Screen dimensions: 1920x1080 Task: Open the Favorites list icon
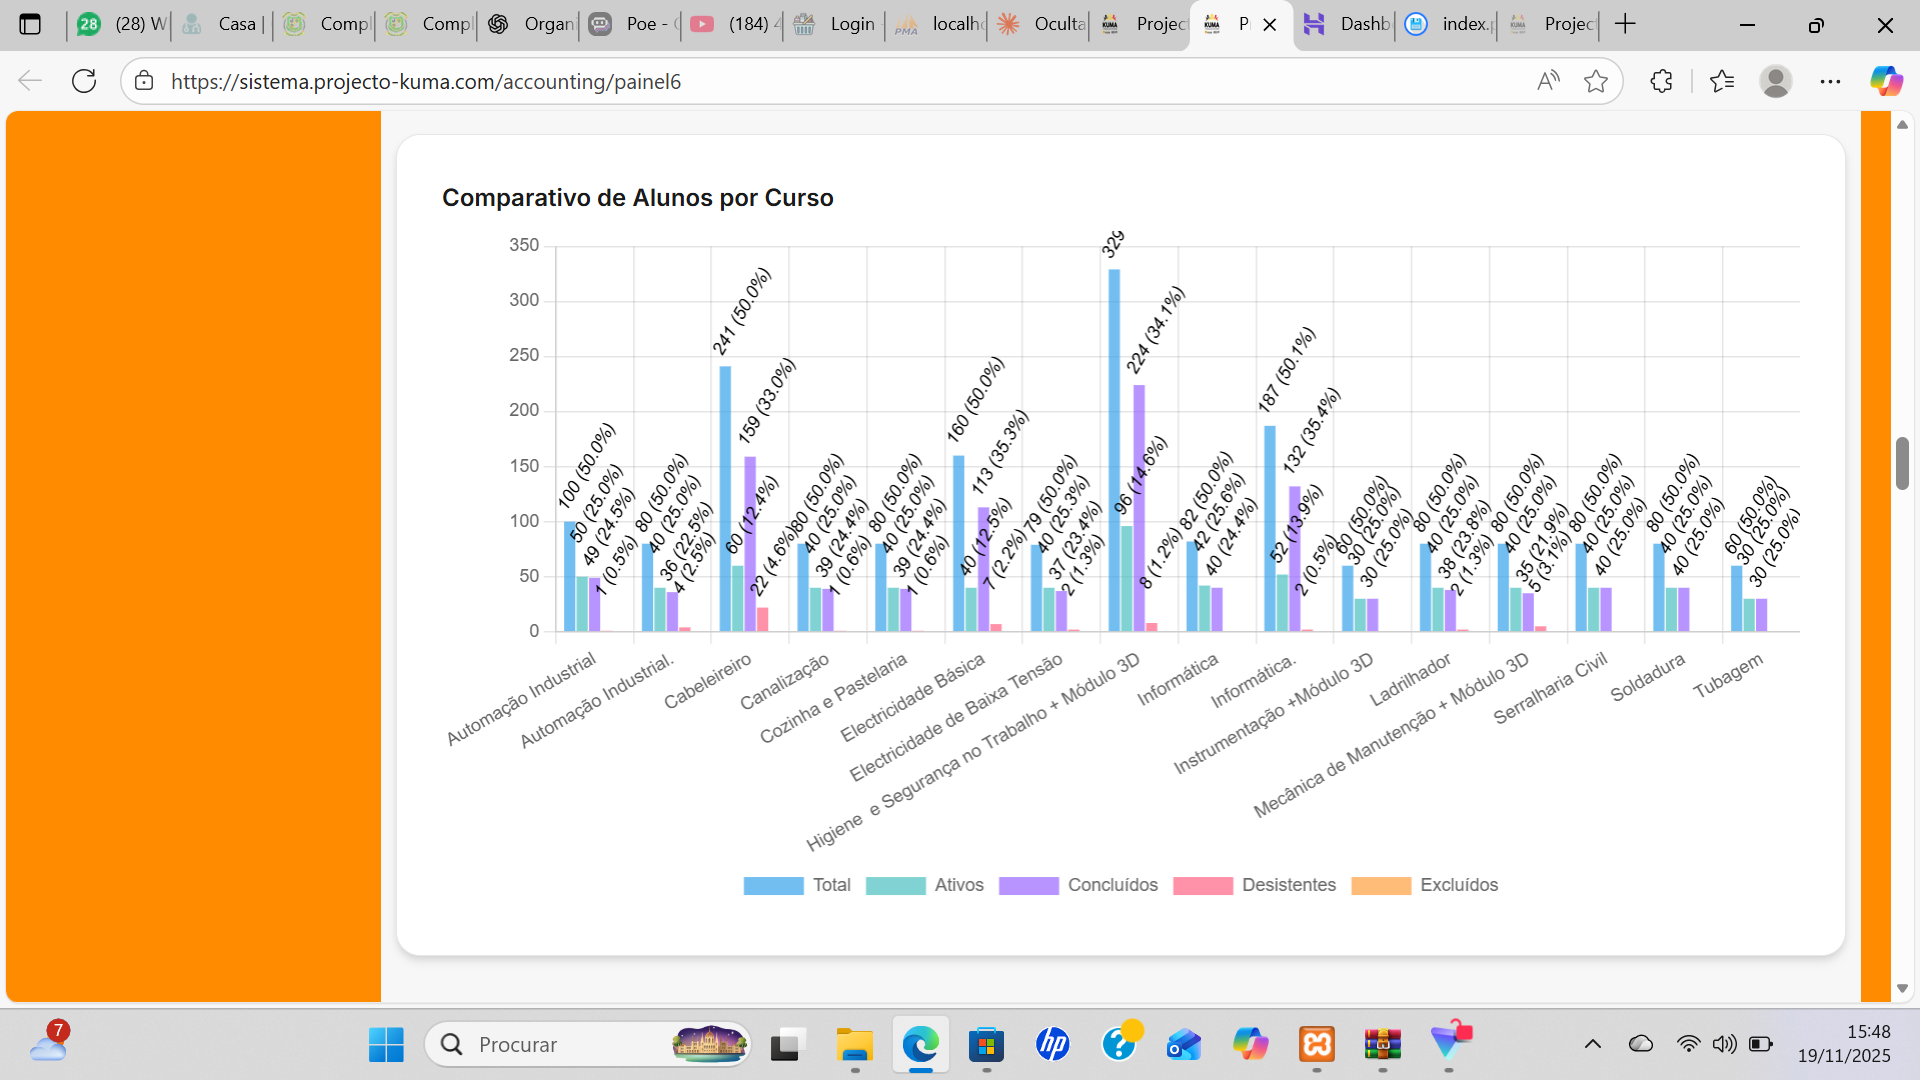(1722, 81)
